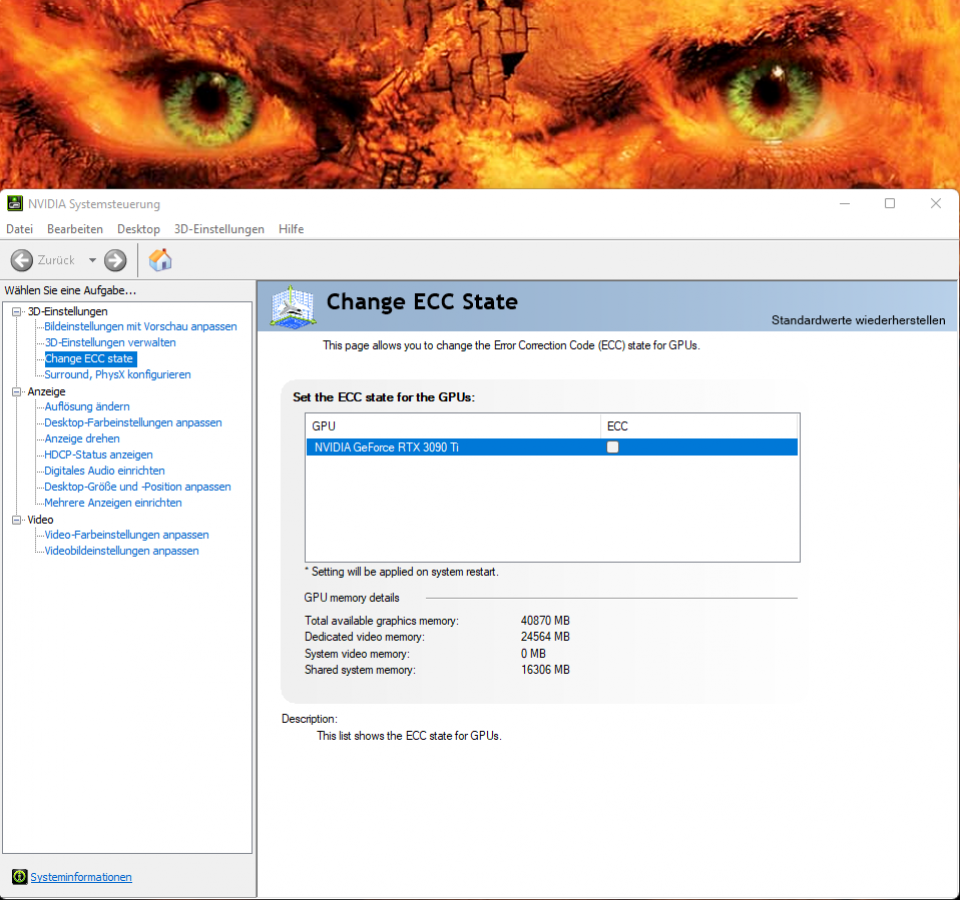Click the ECC column header
Screen dimensions: 960x900
[699, 426]
